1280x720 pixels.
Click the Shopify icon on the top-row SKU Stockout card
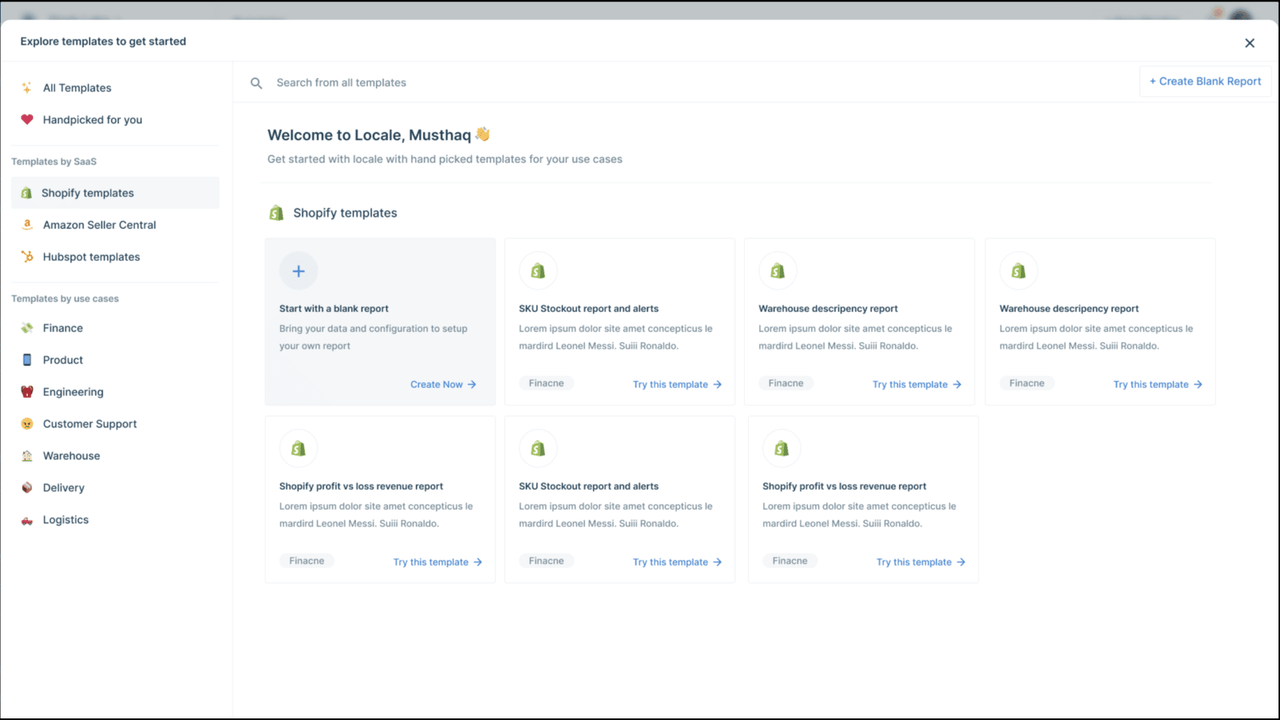click(538, 271)
